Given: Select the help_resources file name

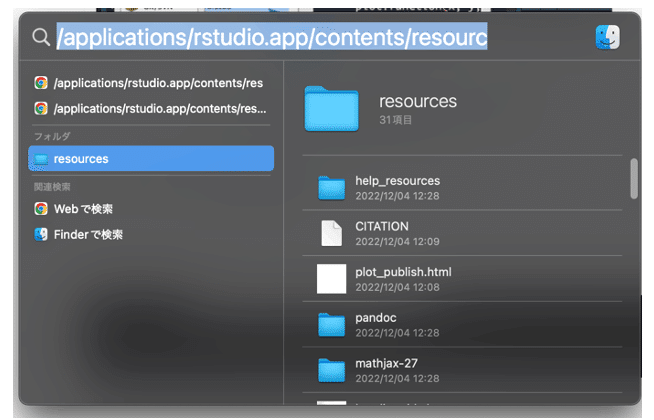Looking at the screenshot, I should [397, 181].
